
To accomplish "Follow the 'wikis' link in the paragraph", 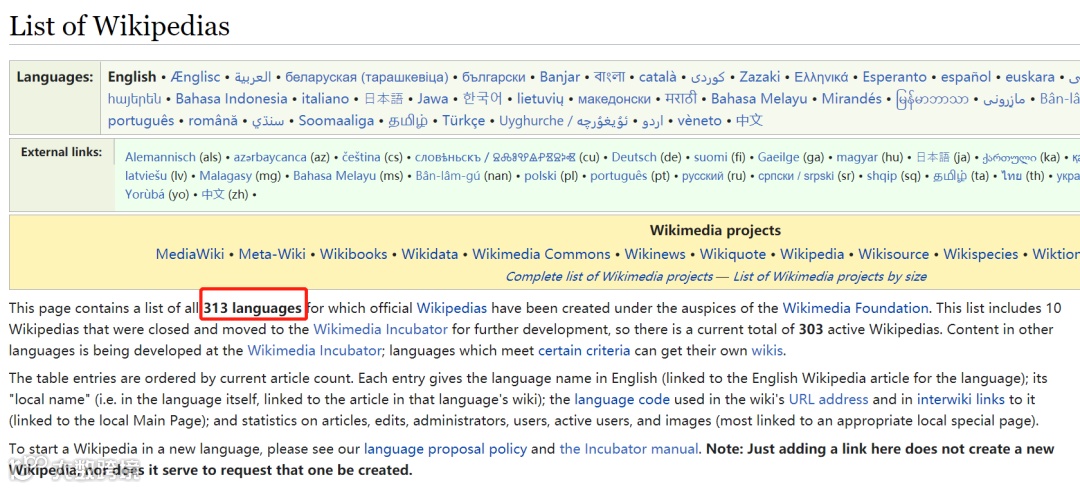I will (766, 351).
